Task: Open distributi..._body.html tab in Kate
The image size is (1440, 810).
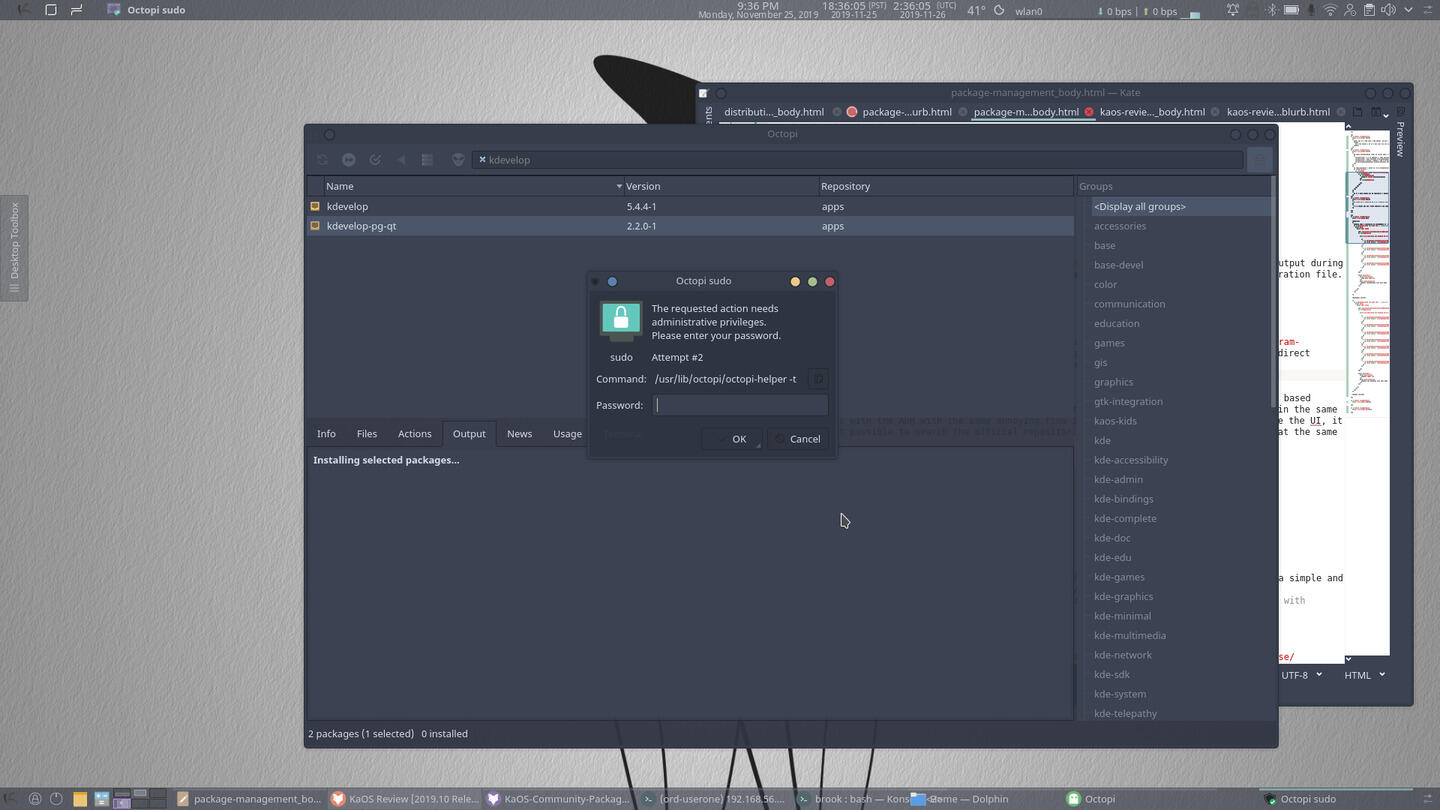Action: pyautogui.click(x=774, y=112)
